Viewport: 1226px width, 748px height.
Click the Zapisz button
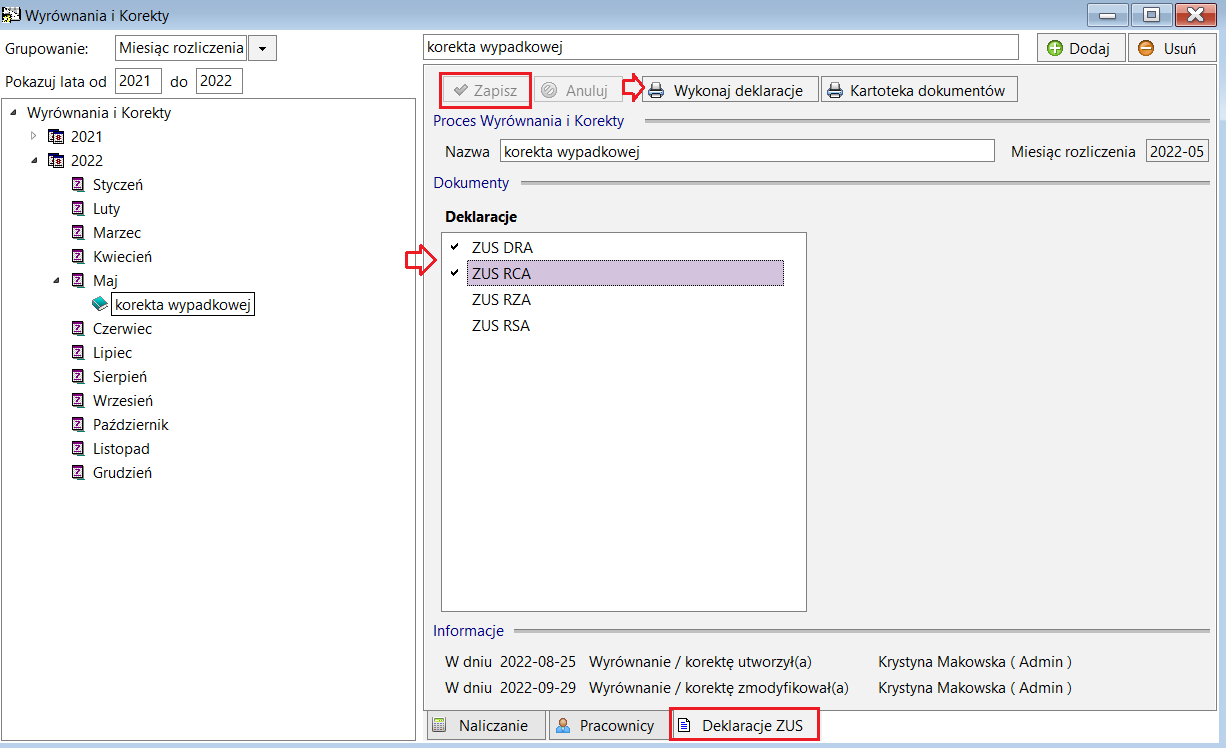[485, 90]
